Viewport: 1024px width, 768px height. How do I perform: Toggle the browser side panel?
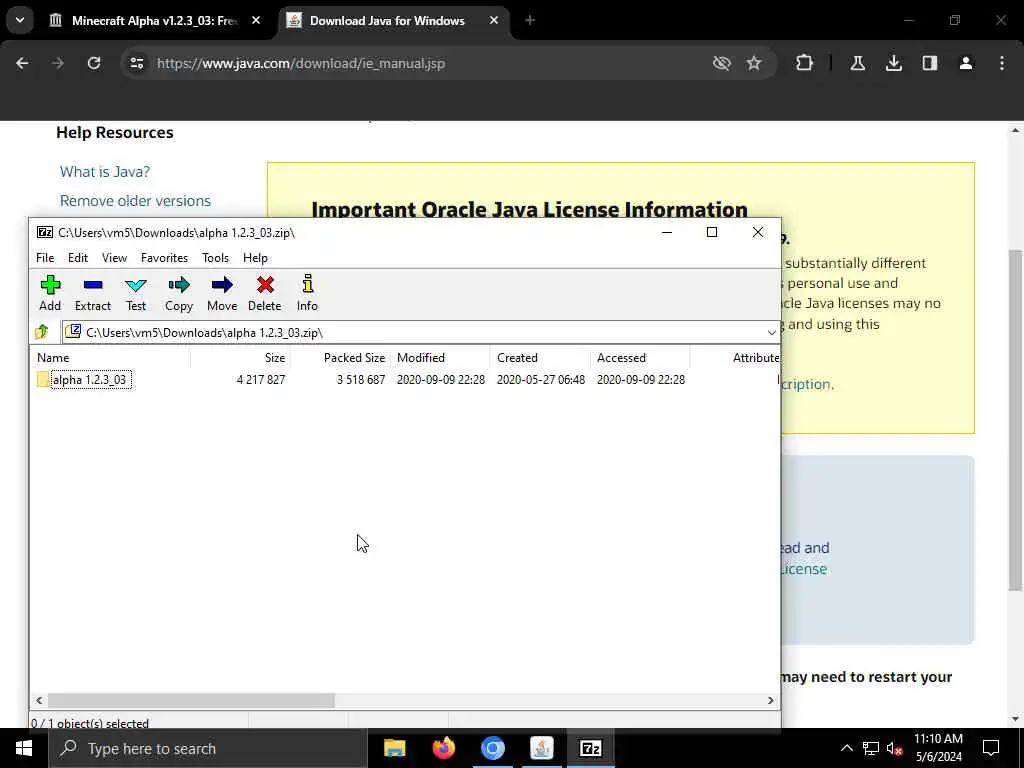point(929,63)
